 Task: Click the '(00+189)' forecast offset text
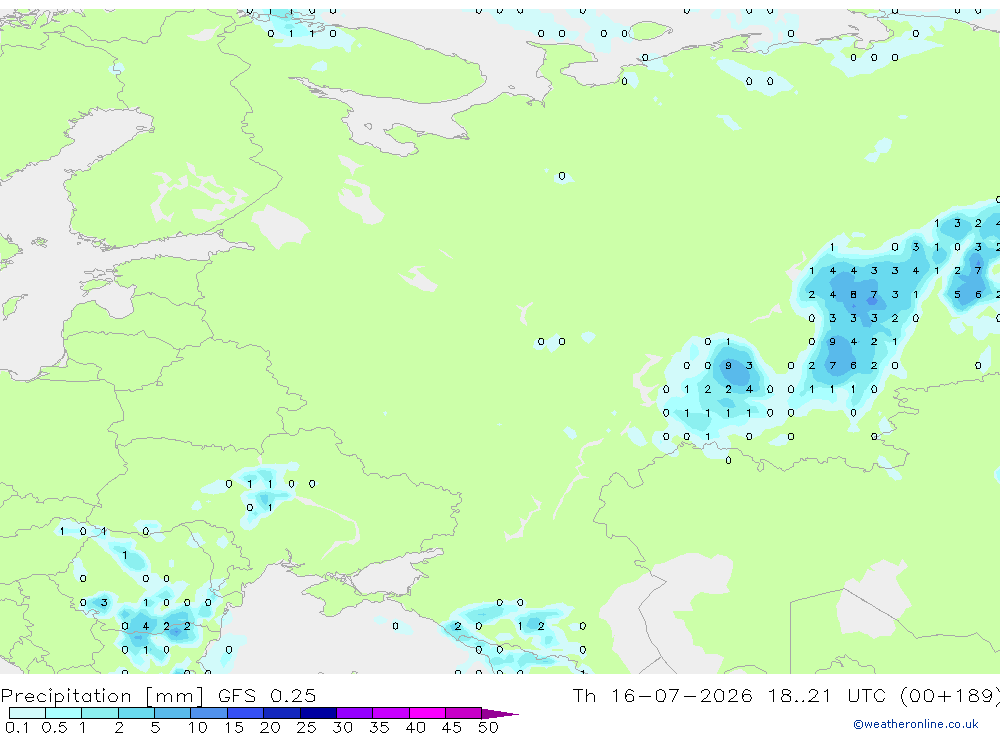[949, 695]
